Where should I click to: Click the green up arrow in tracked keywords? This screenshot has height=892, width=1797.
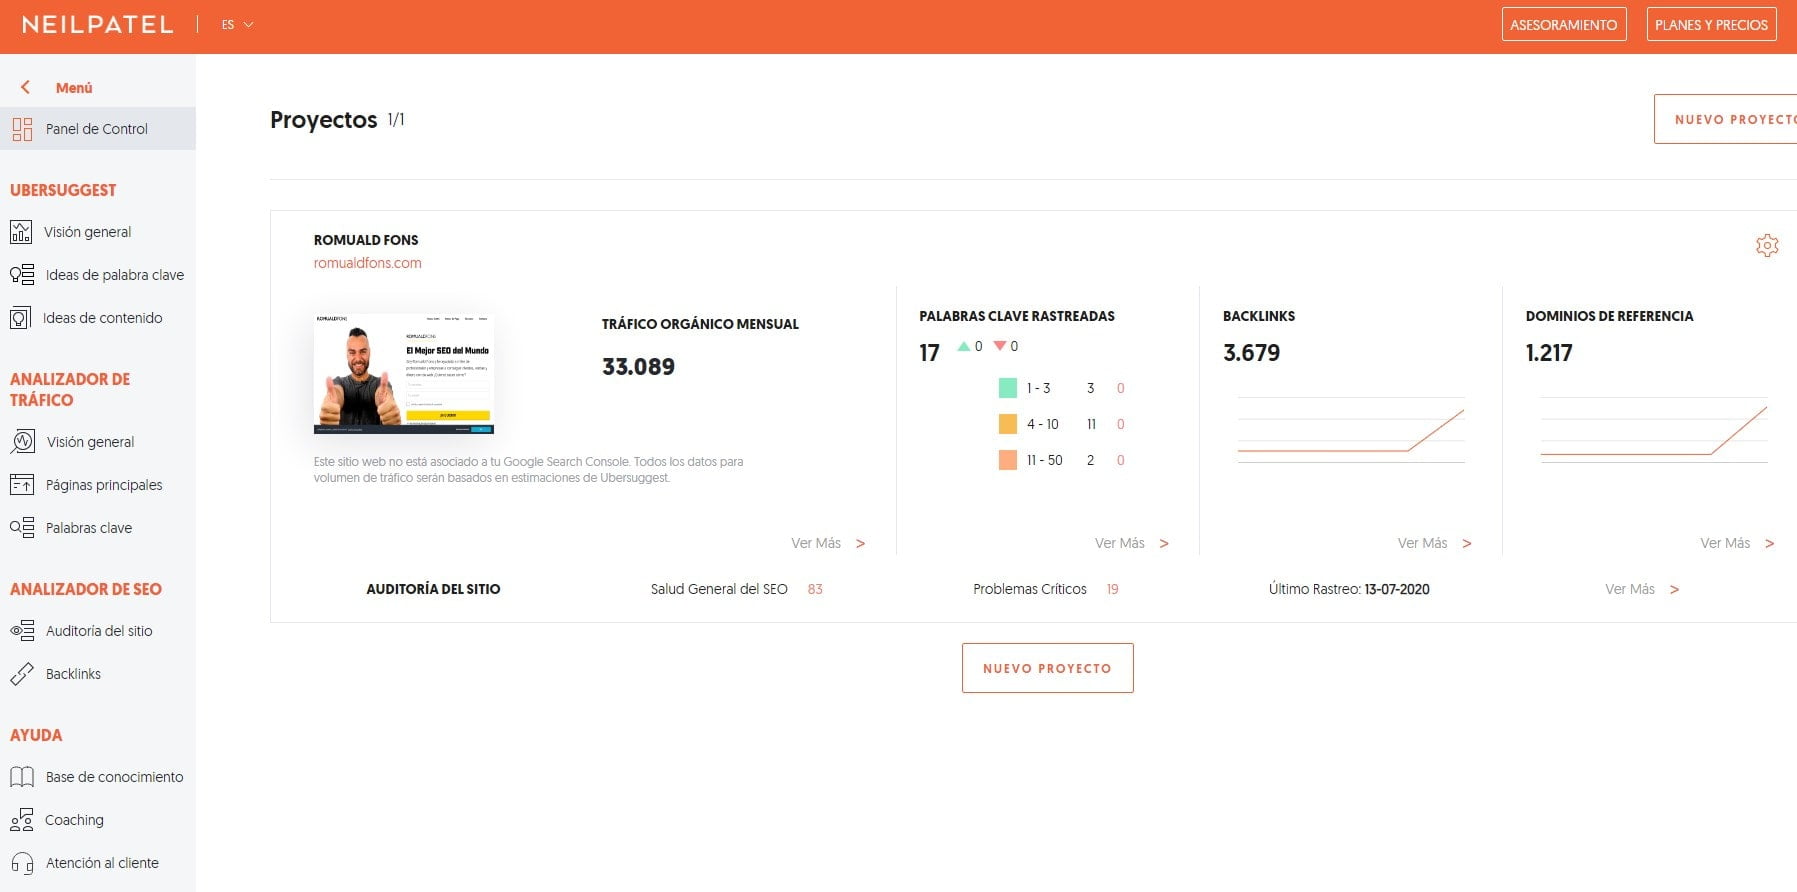pos(964,346)
